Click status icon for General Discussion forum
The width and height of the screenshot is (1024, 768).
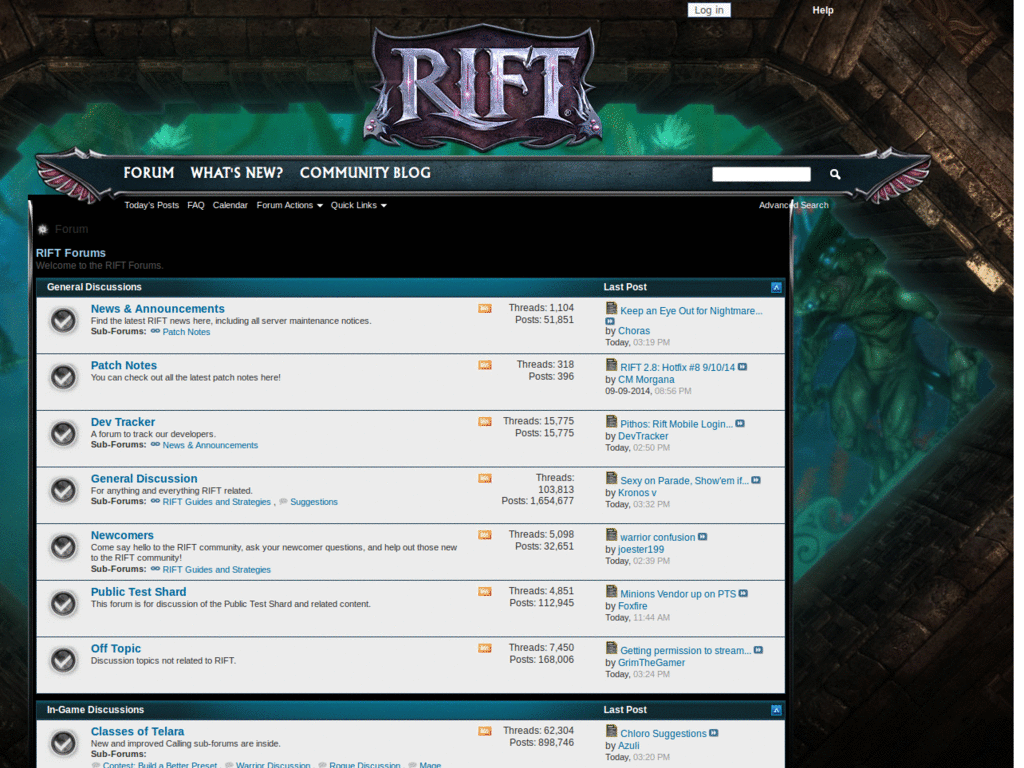(63, 490)
